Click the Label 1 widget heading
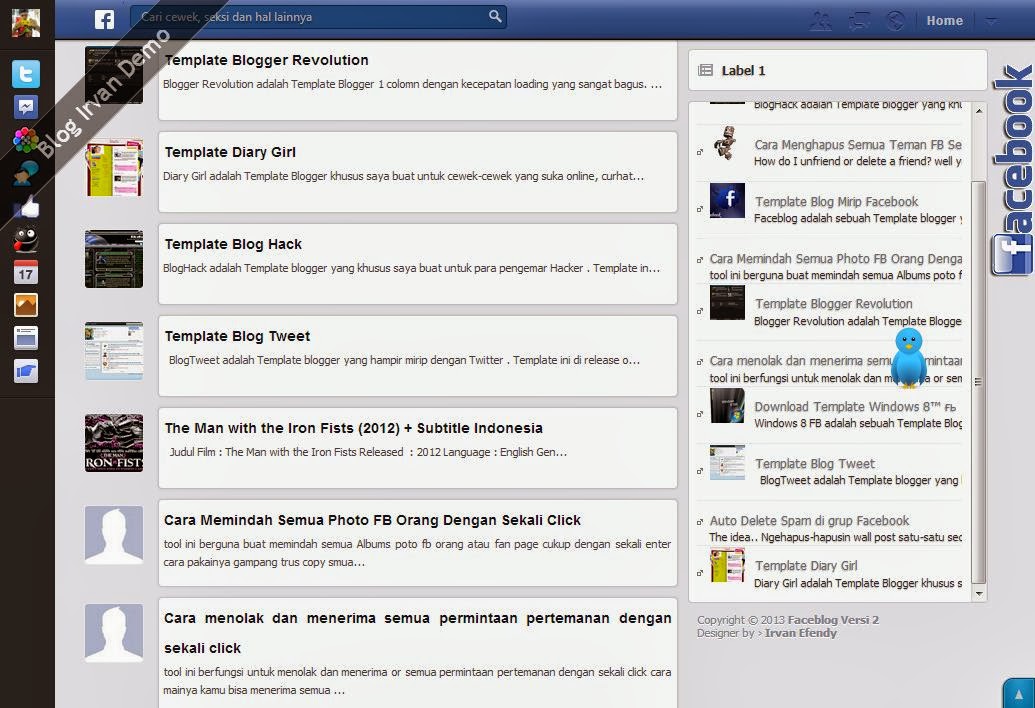This screenshot has height=708, width=1035. click(x=743, y=71)
